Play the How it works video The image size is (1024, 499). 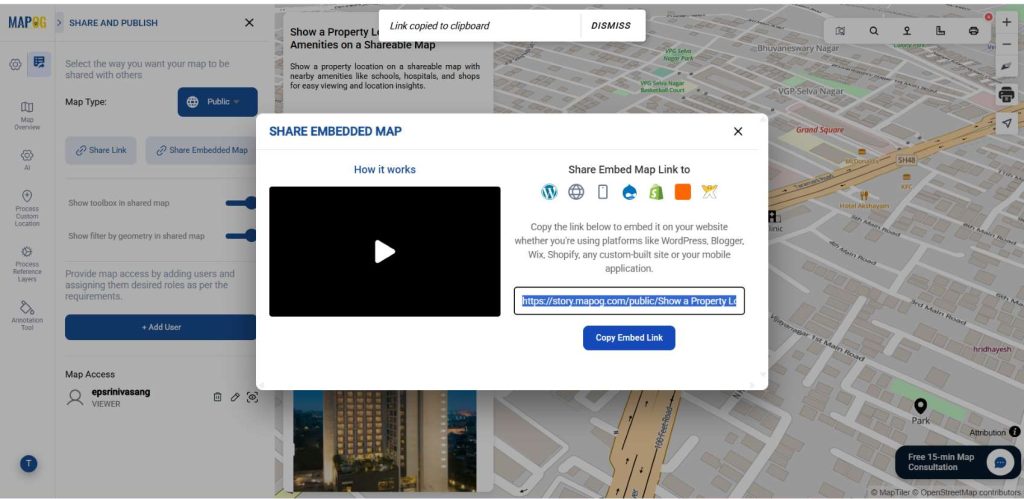(385, 251)
